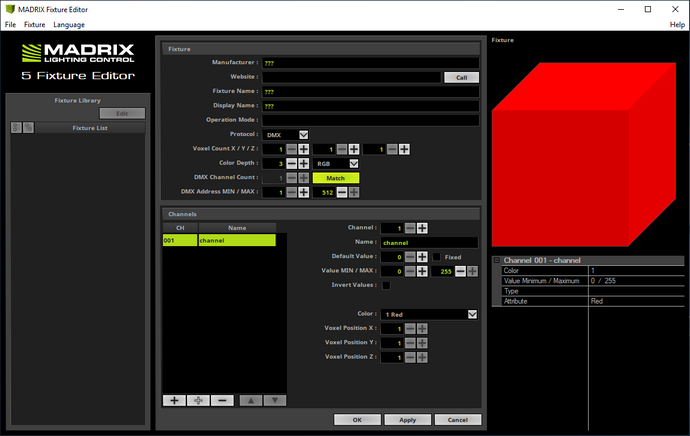Click second icon above Fixture List
This screenshot has width=690, height=436.
29,128
